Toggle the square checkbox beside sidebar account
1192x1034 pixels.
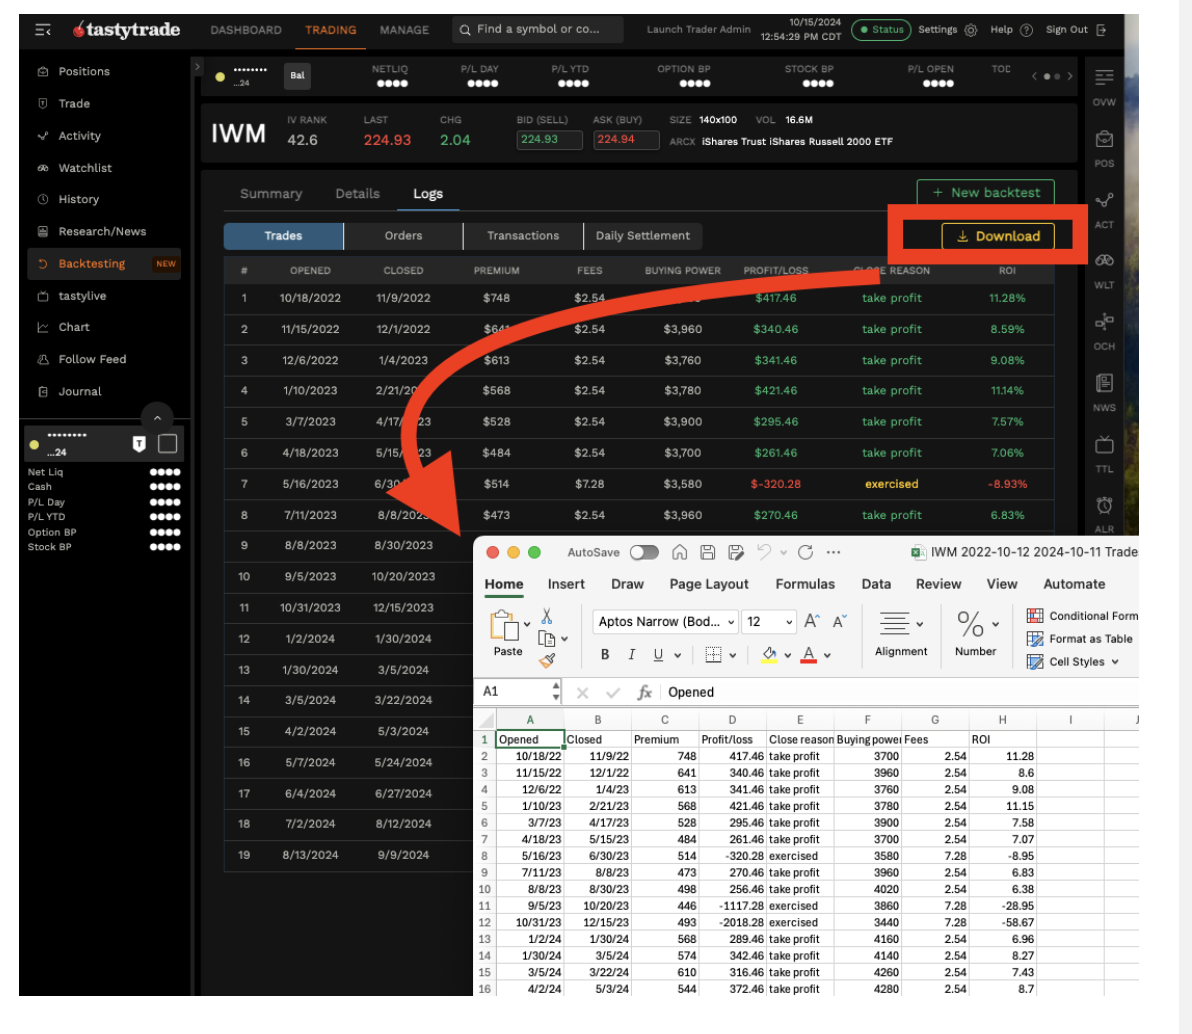pos(167,444)
